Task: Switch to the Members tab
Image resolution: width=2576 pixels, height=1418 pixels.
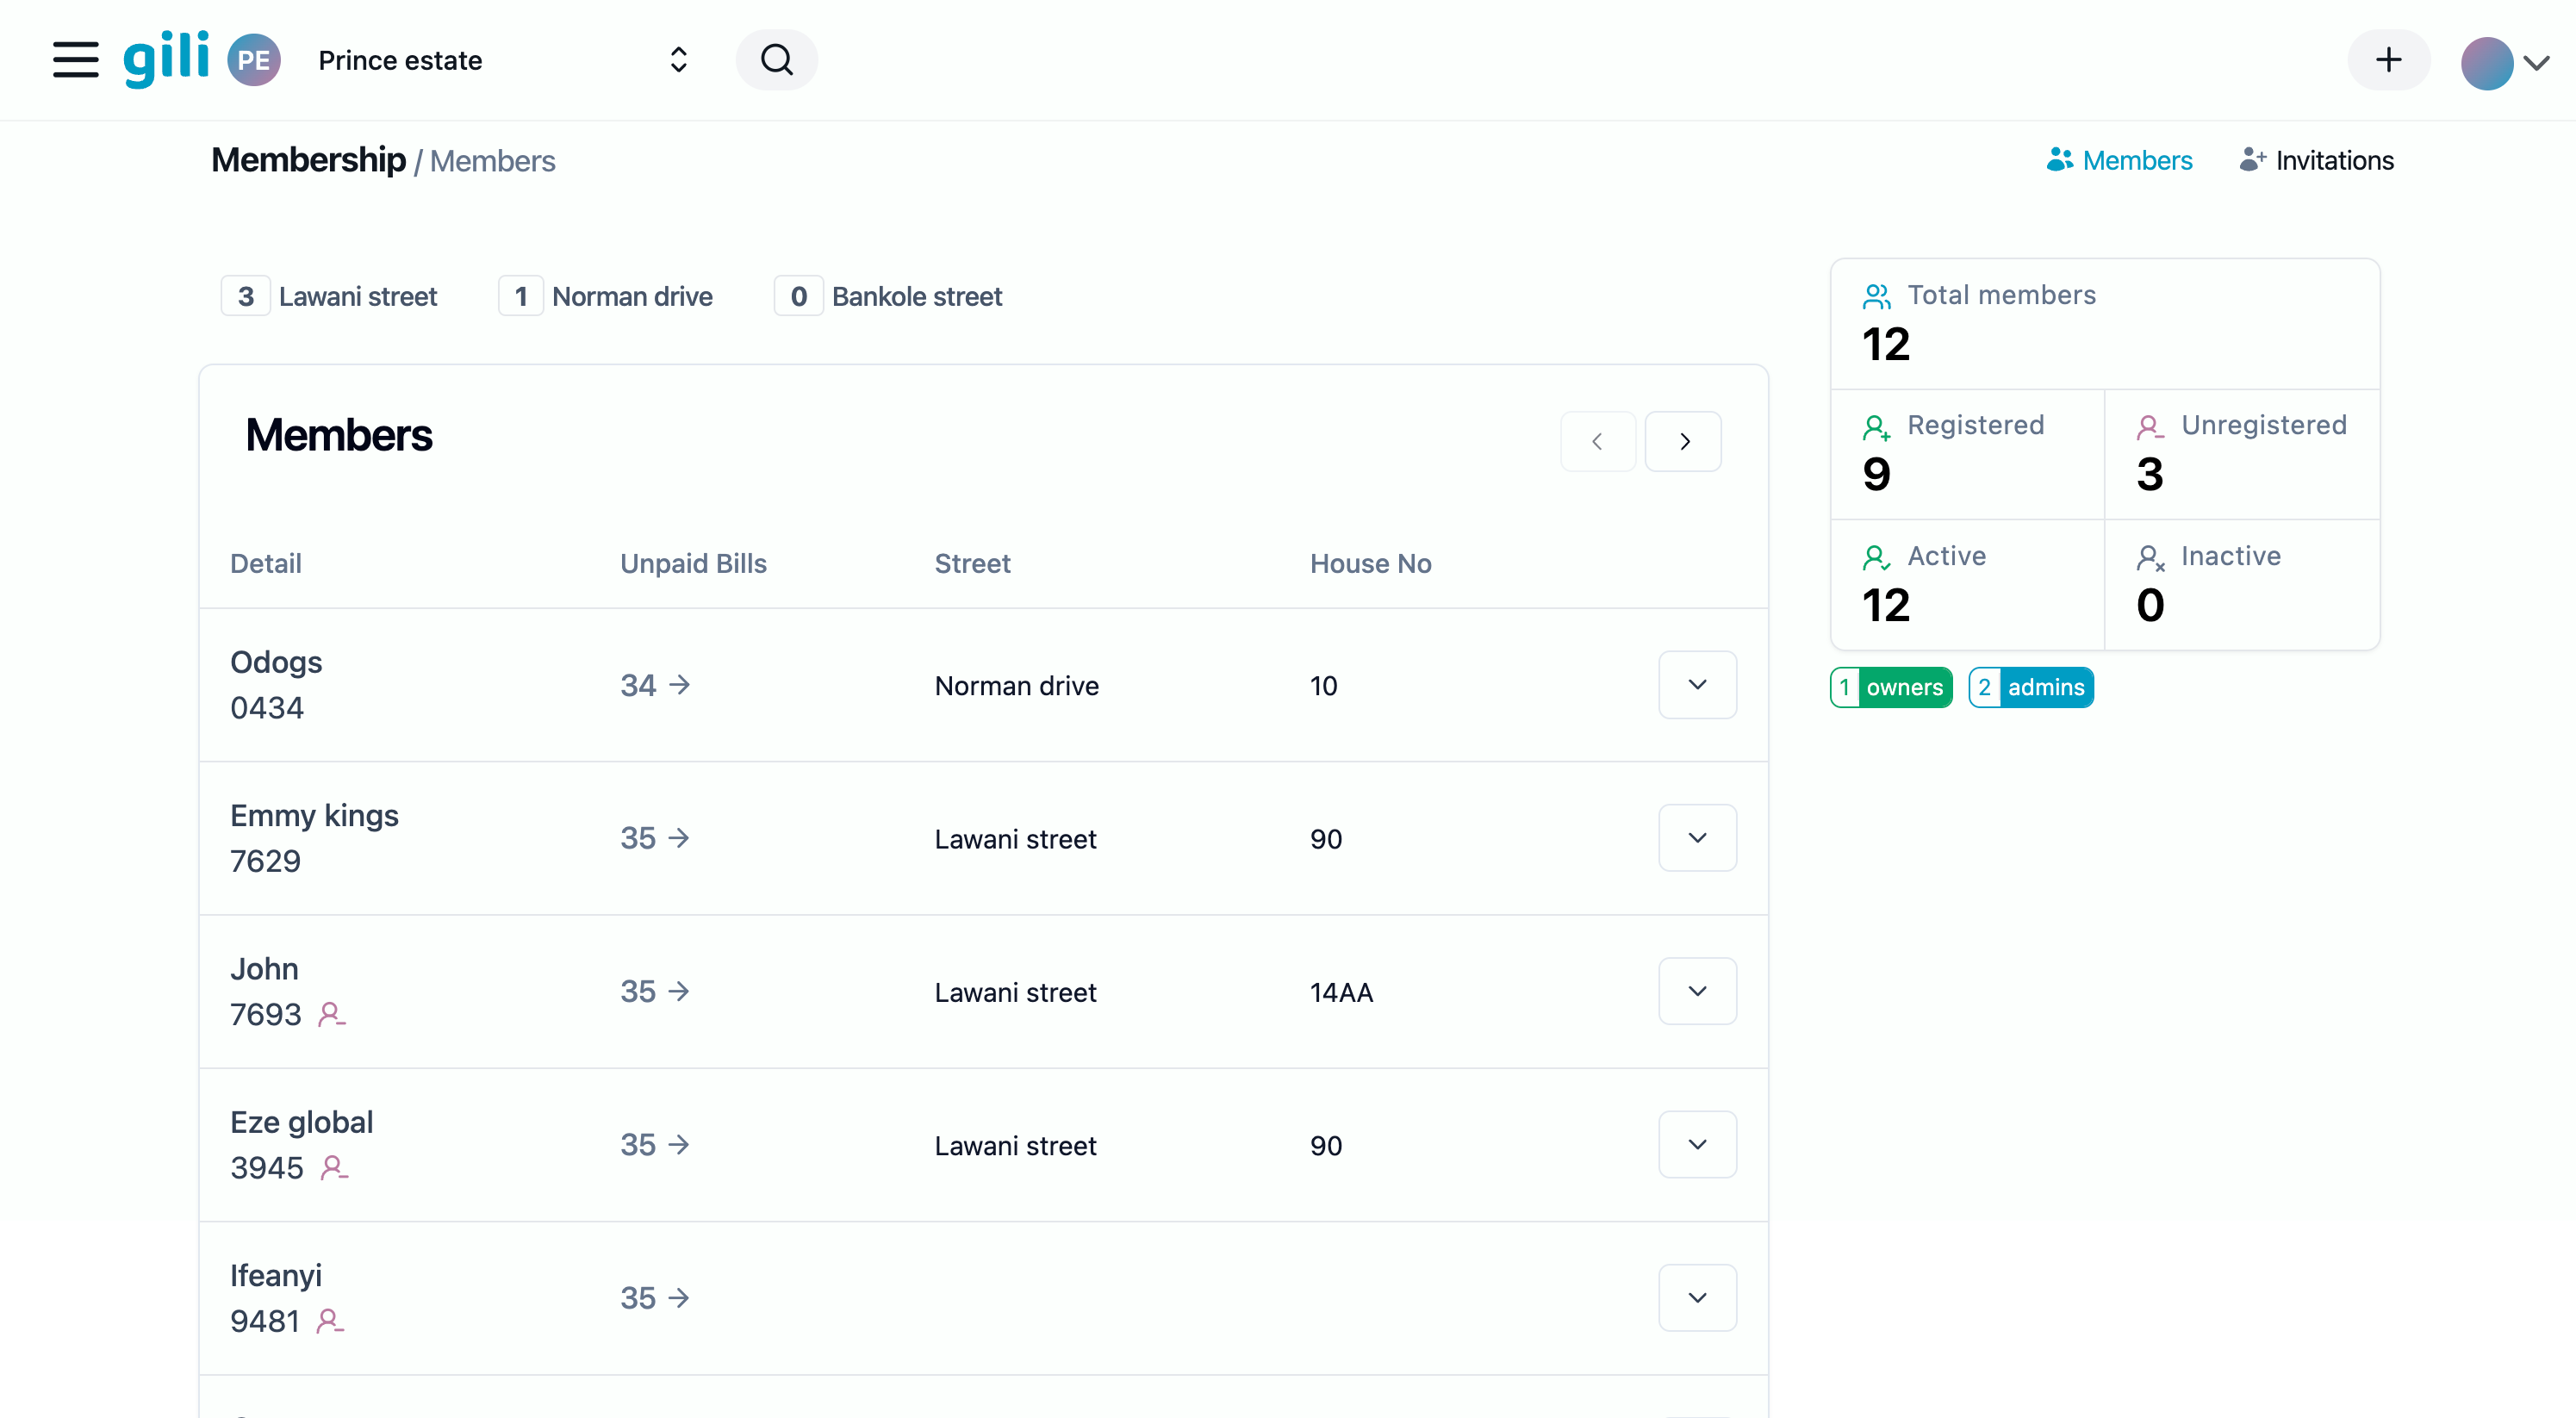Action: [2120, 160]
